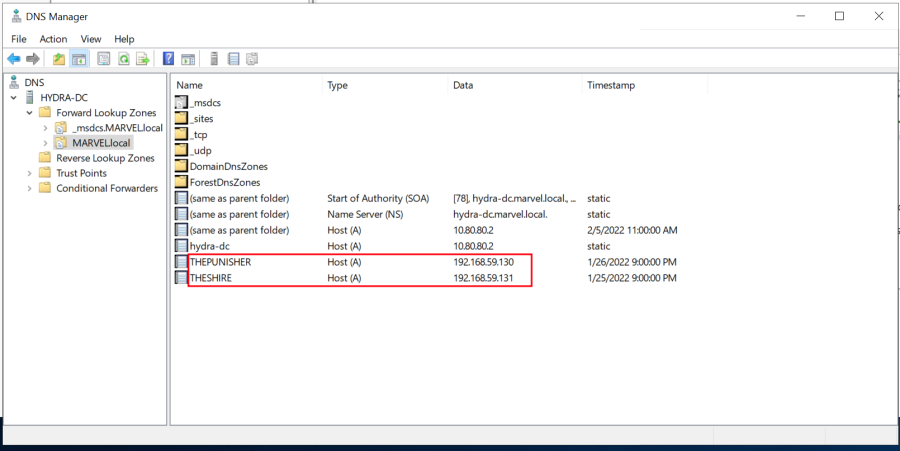Open the Action menu
900x451 pixels.
coord(53,39)
